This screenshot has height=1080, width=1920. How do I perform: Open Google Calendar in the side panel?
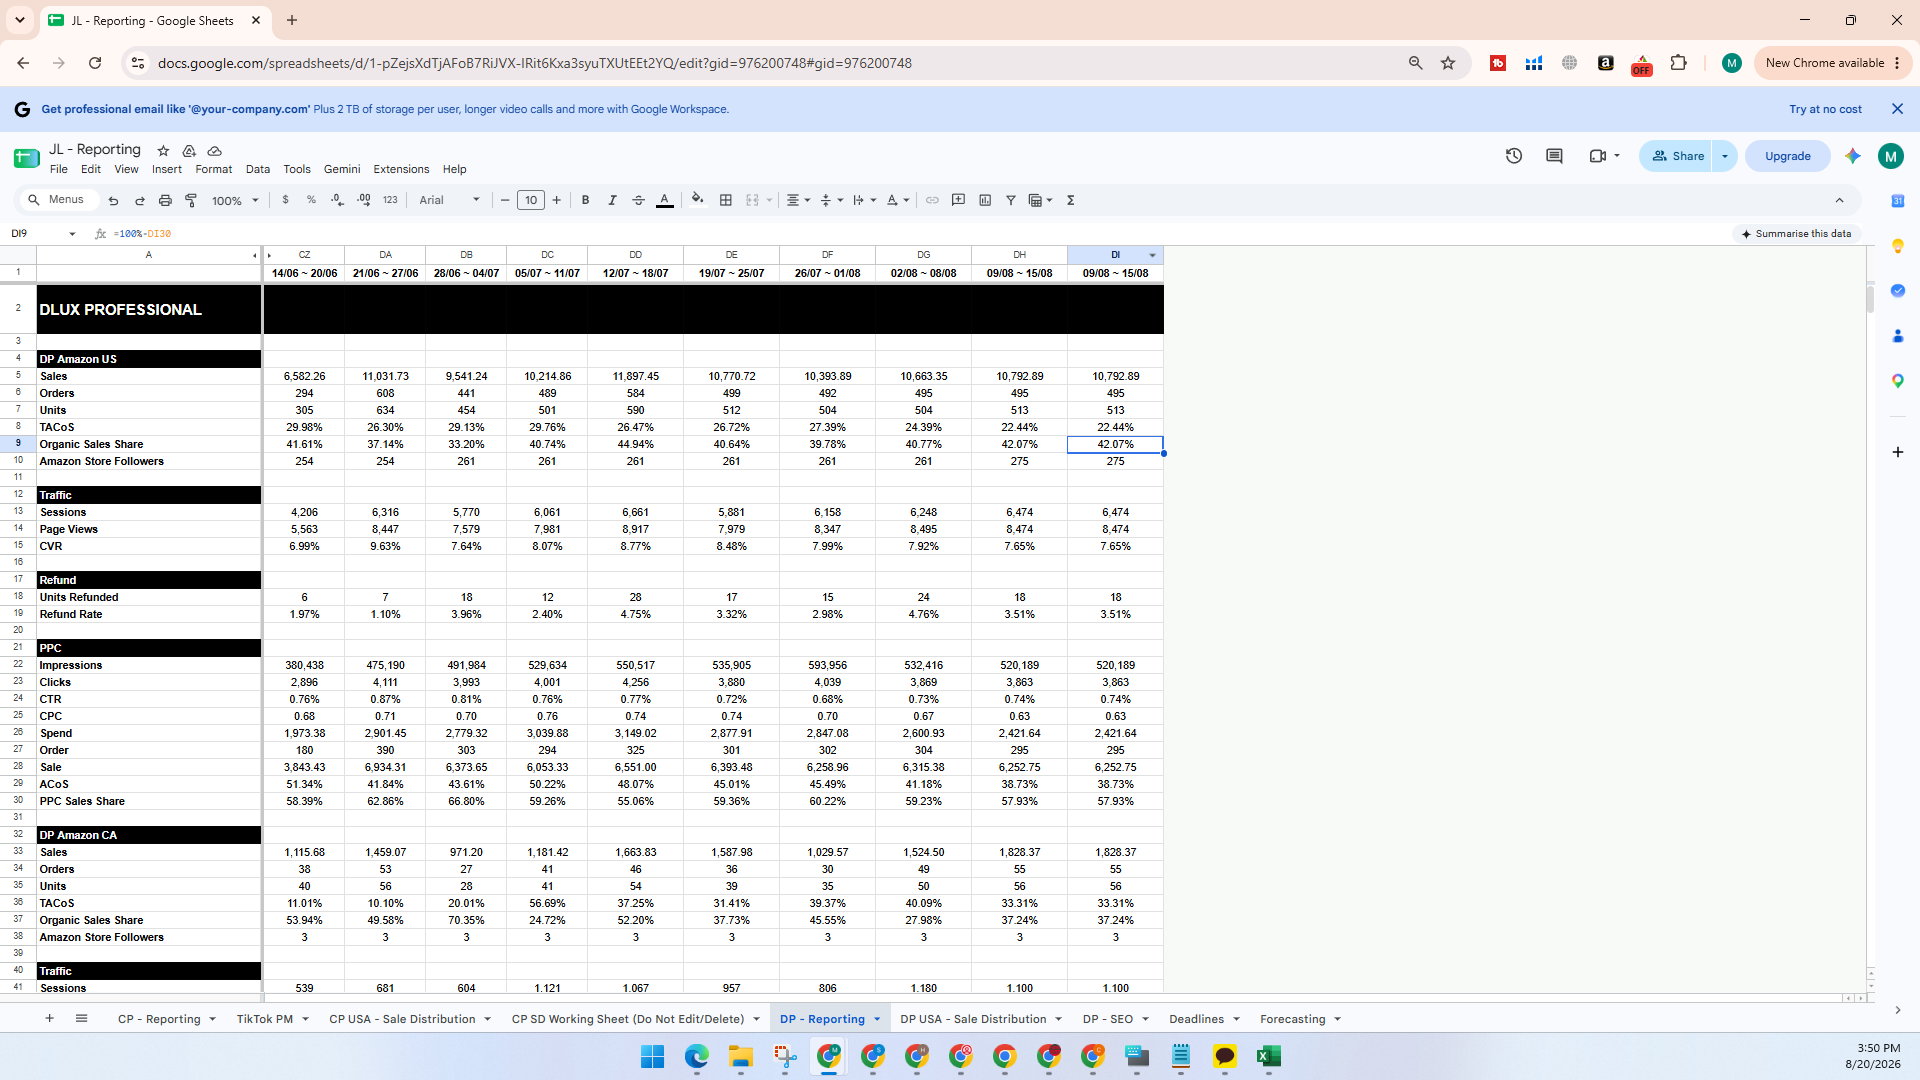point(1897,201)
